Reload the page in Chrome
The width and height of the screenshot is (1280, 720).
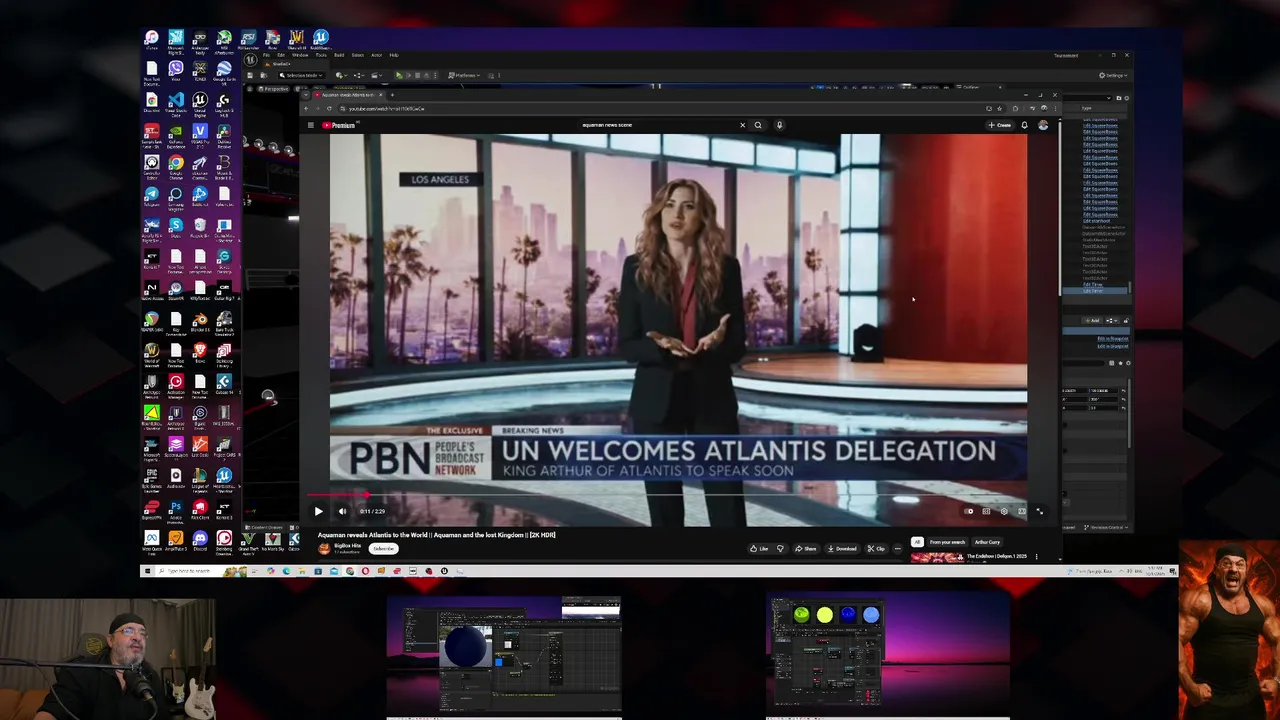[329, 108]
